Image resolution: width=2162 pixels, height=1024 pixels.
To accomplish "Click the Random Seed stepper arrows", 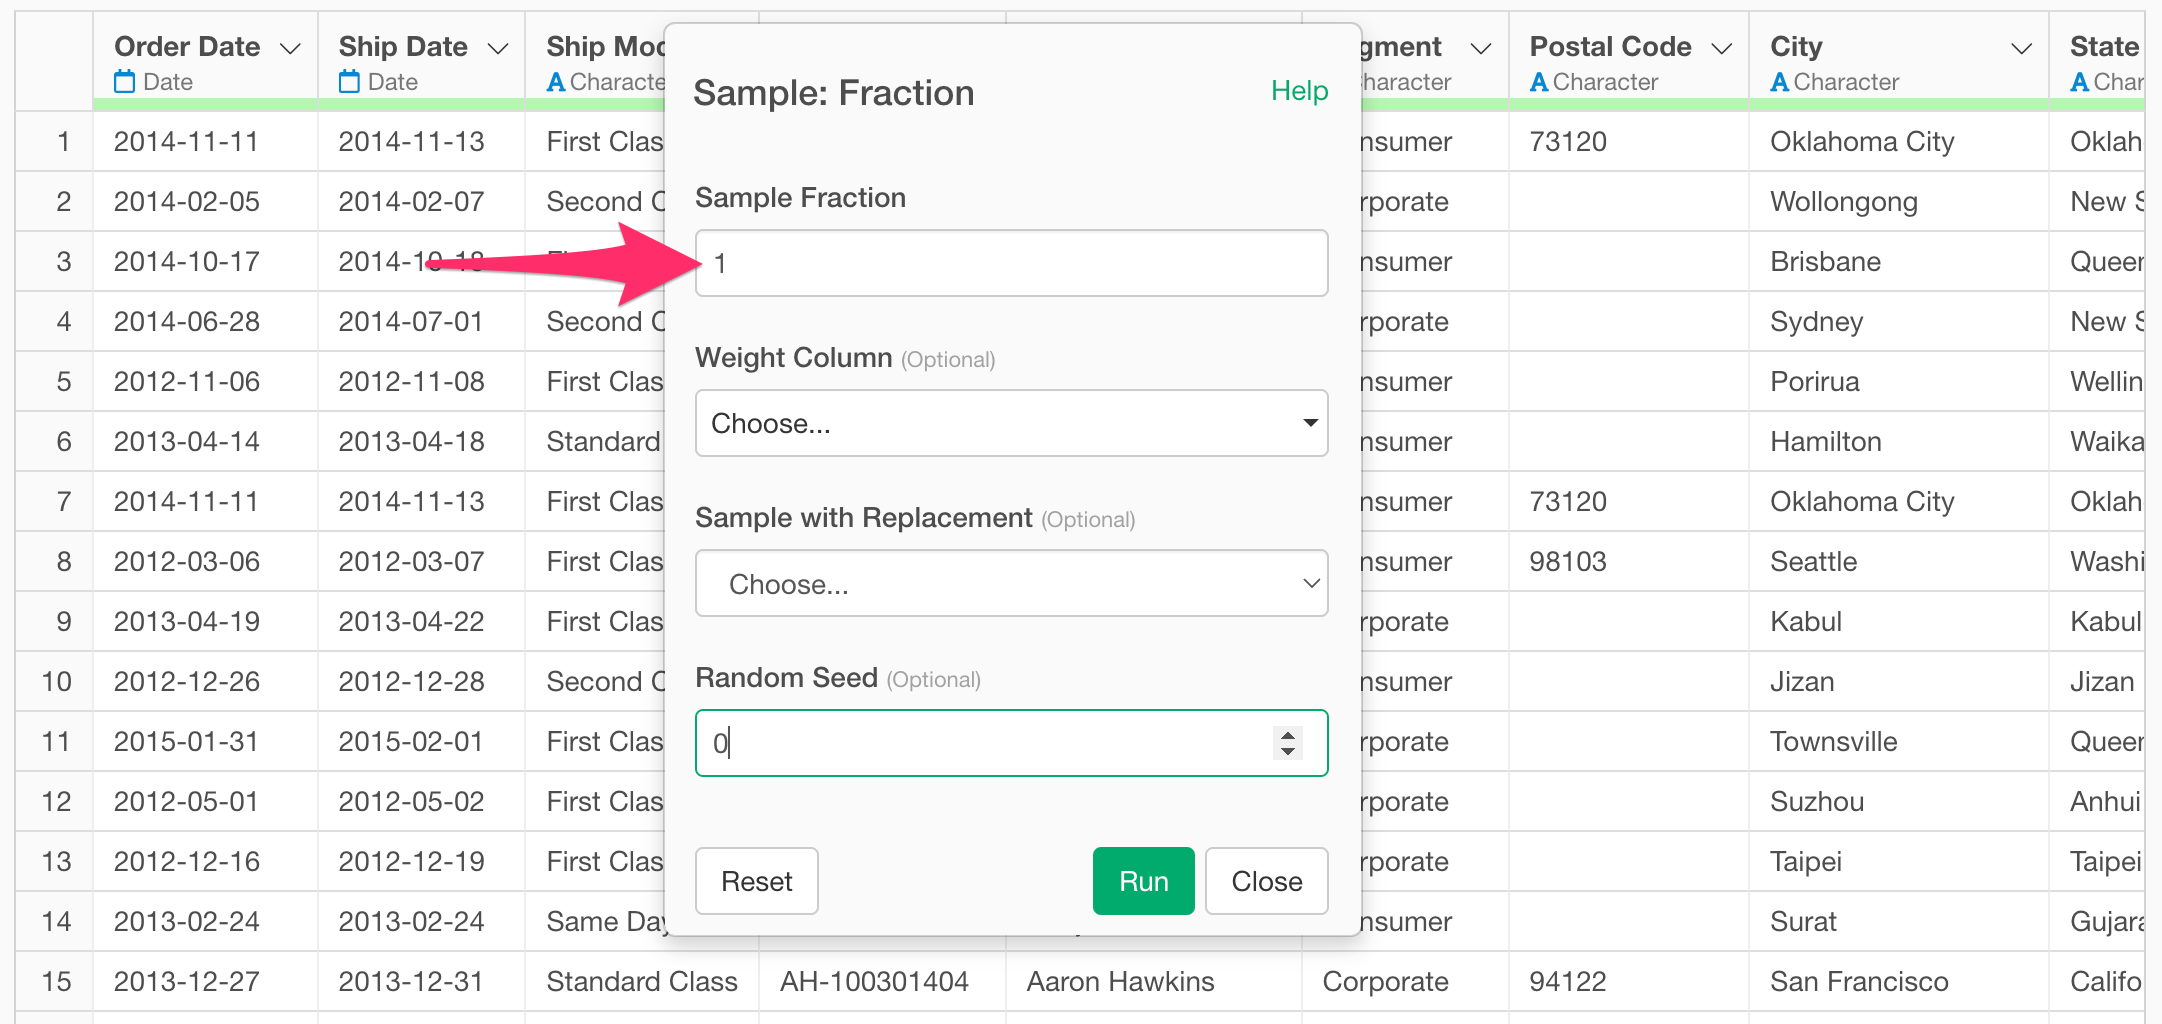I will 1288,743.
